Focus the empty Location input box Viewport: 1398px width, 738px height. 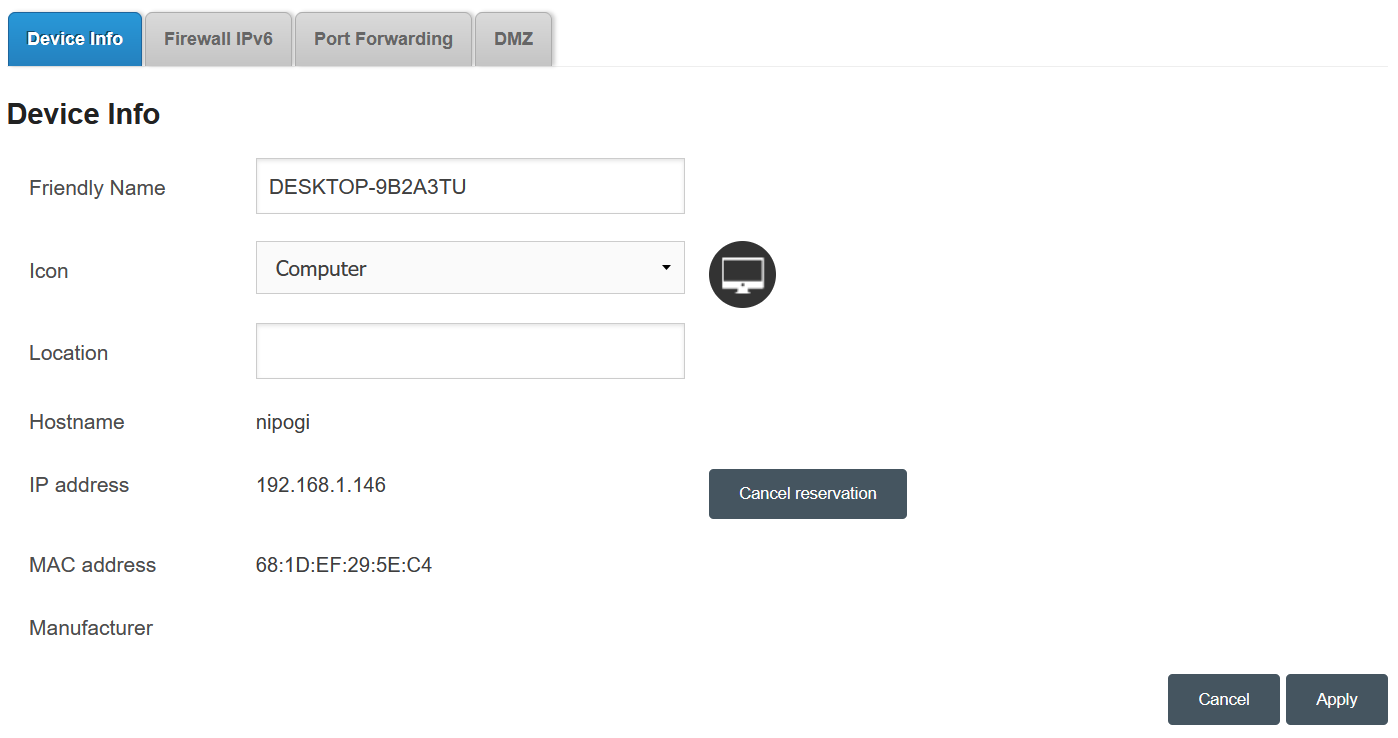pyautogui.click(x=470, y=351)
